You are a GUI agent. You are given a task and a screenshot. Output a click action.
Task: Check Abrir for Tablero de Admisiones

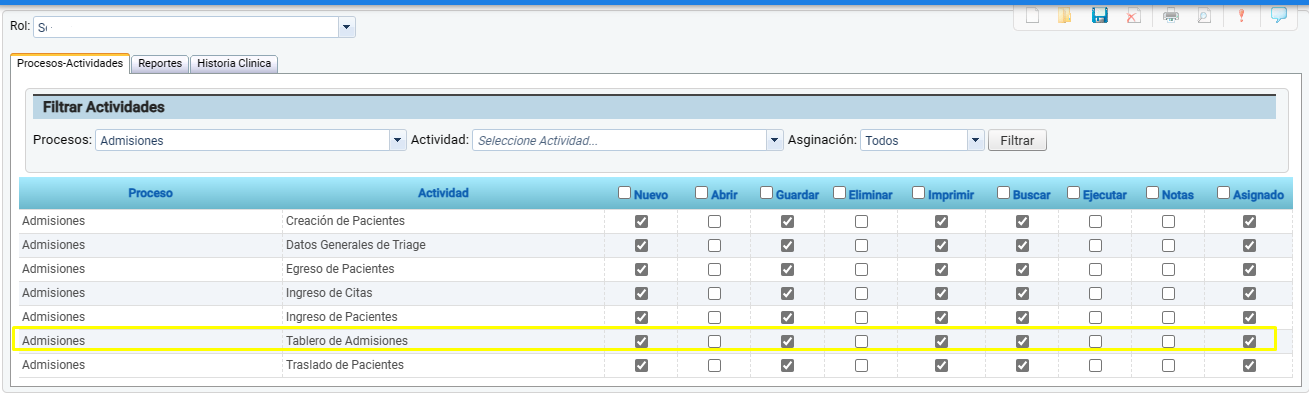point(714,341)
